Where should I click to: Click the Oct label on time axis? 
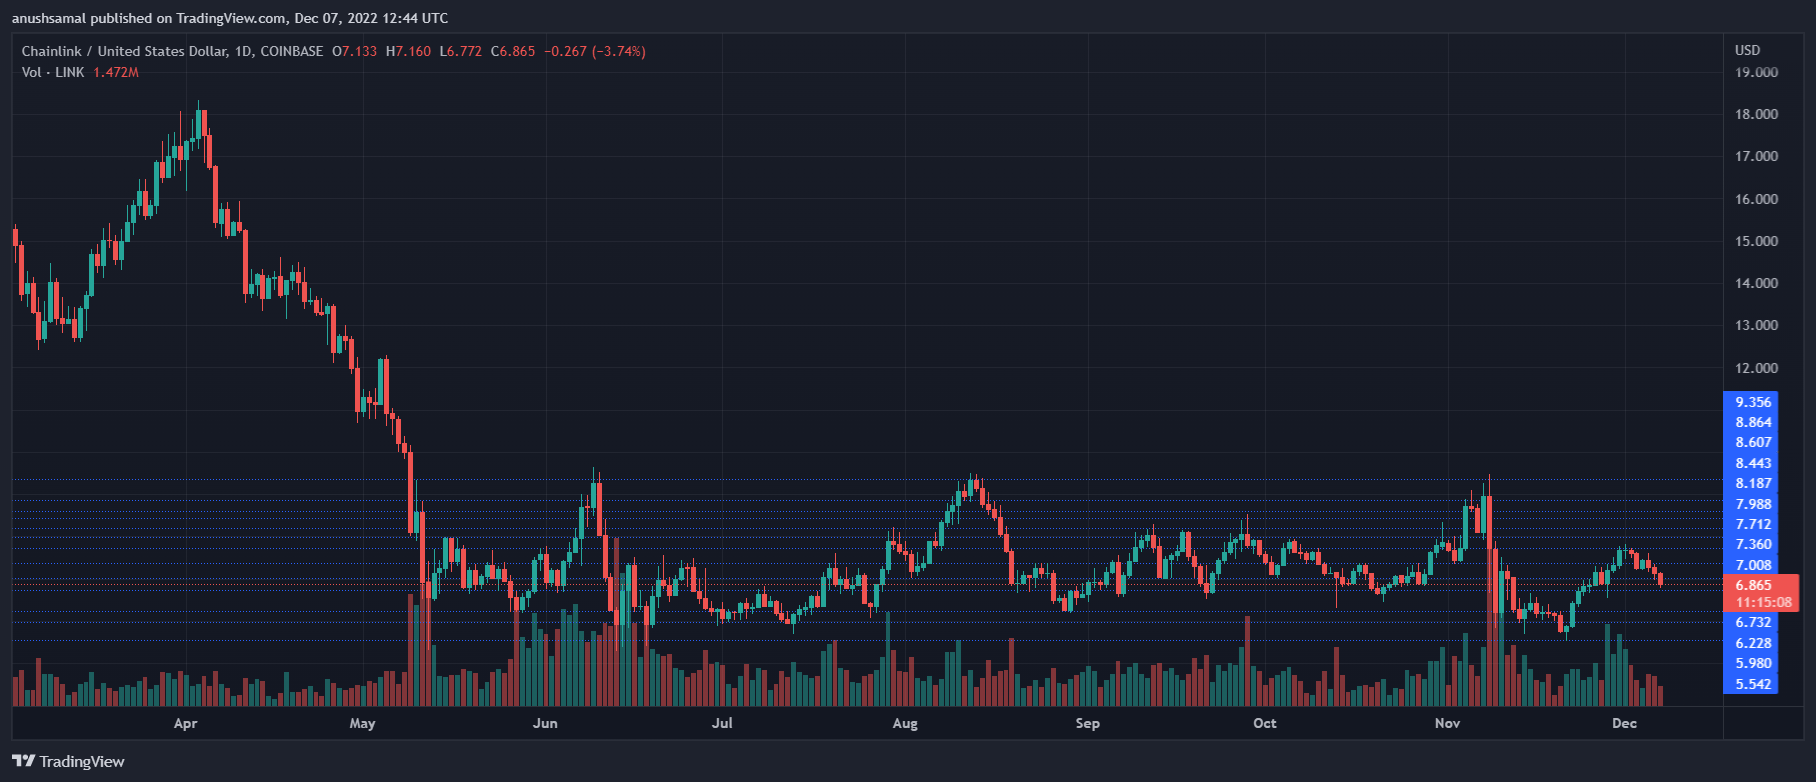click(x=1265, y=723)
